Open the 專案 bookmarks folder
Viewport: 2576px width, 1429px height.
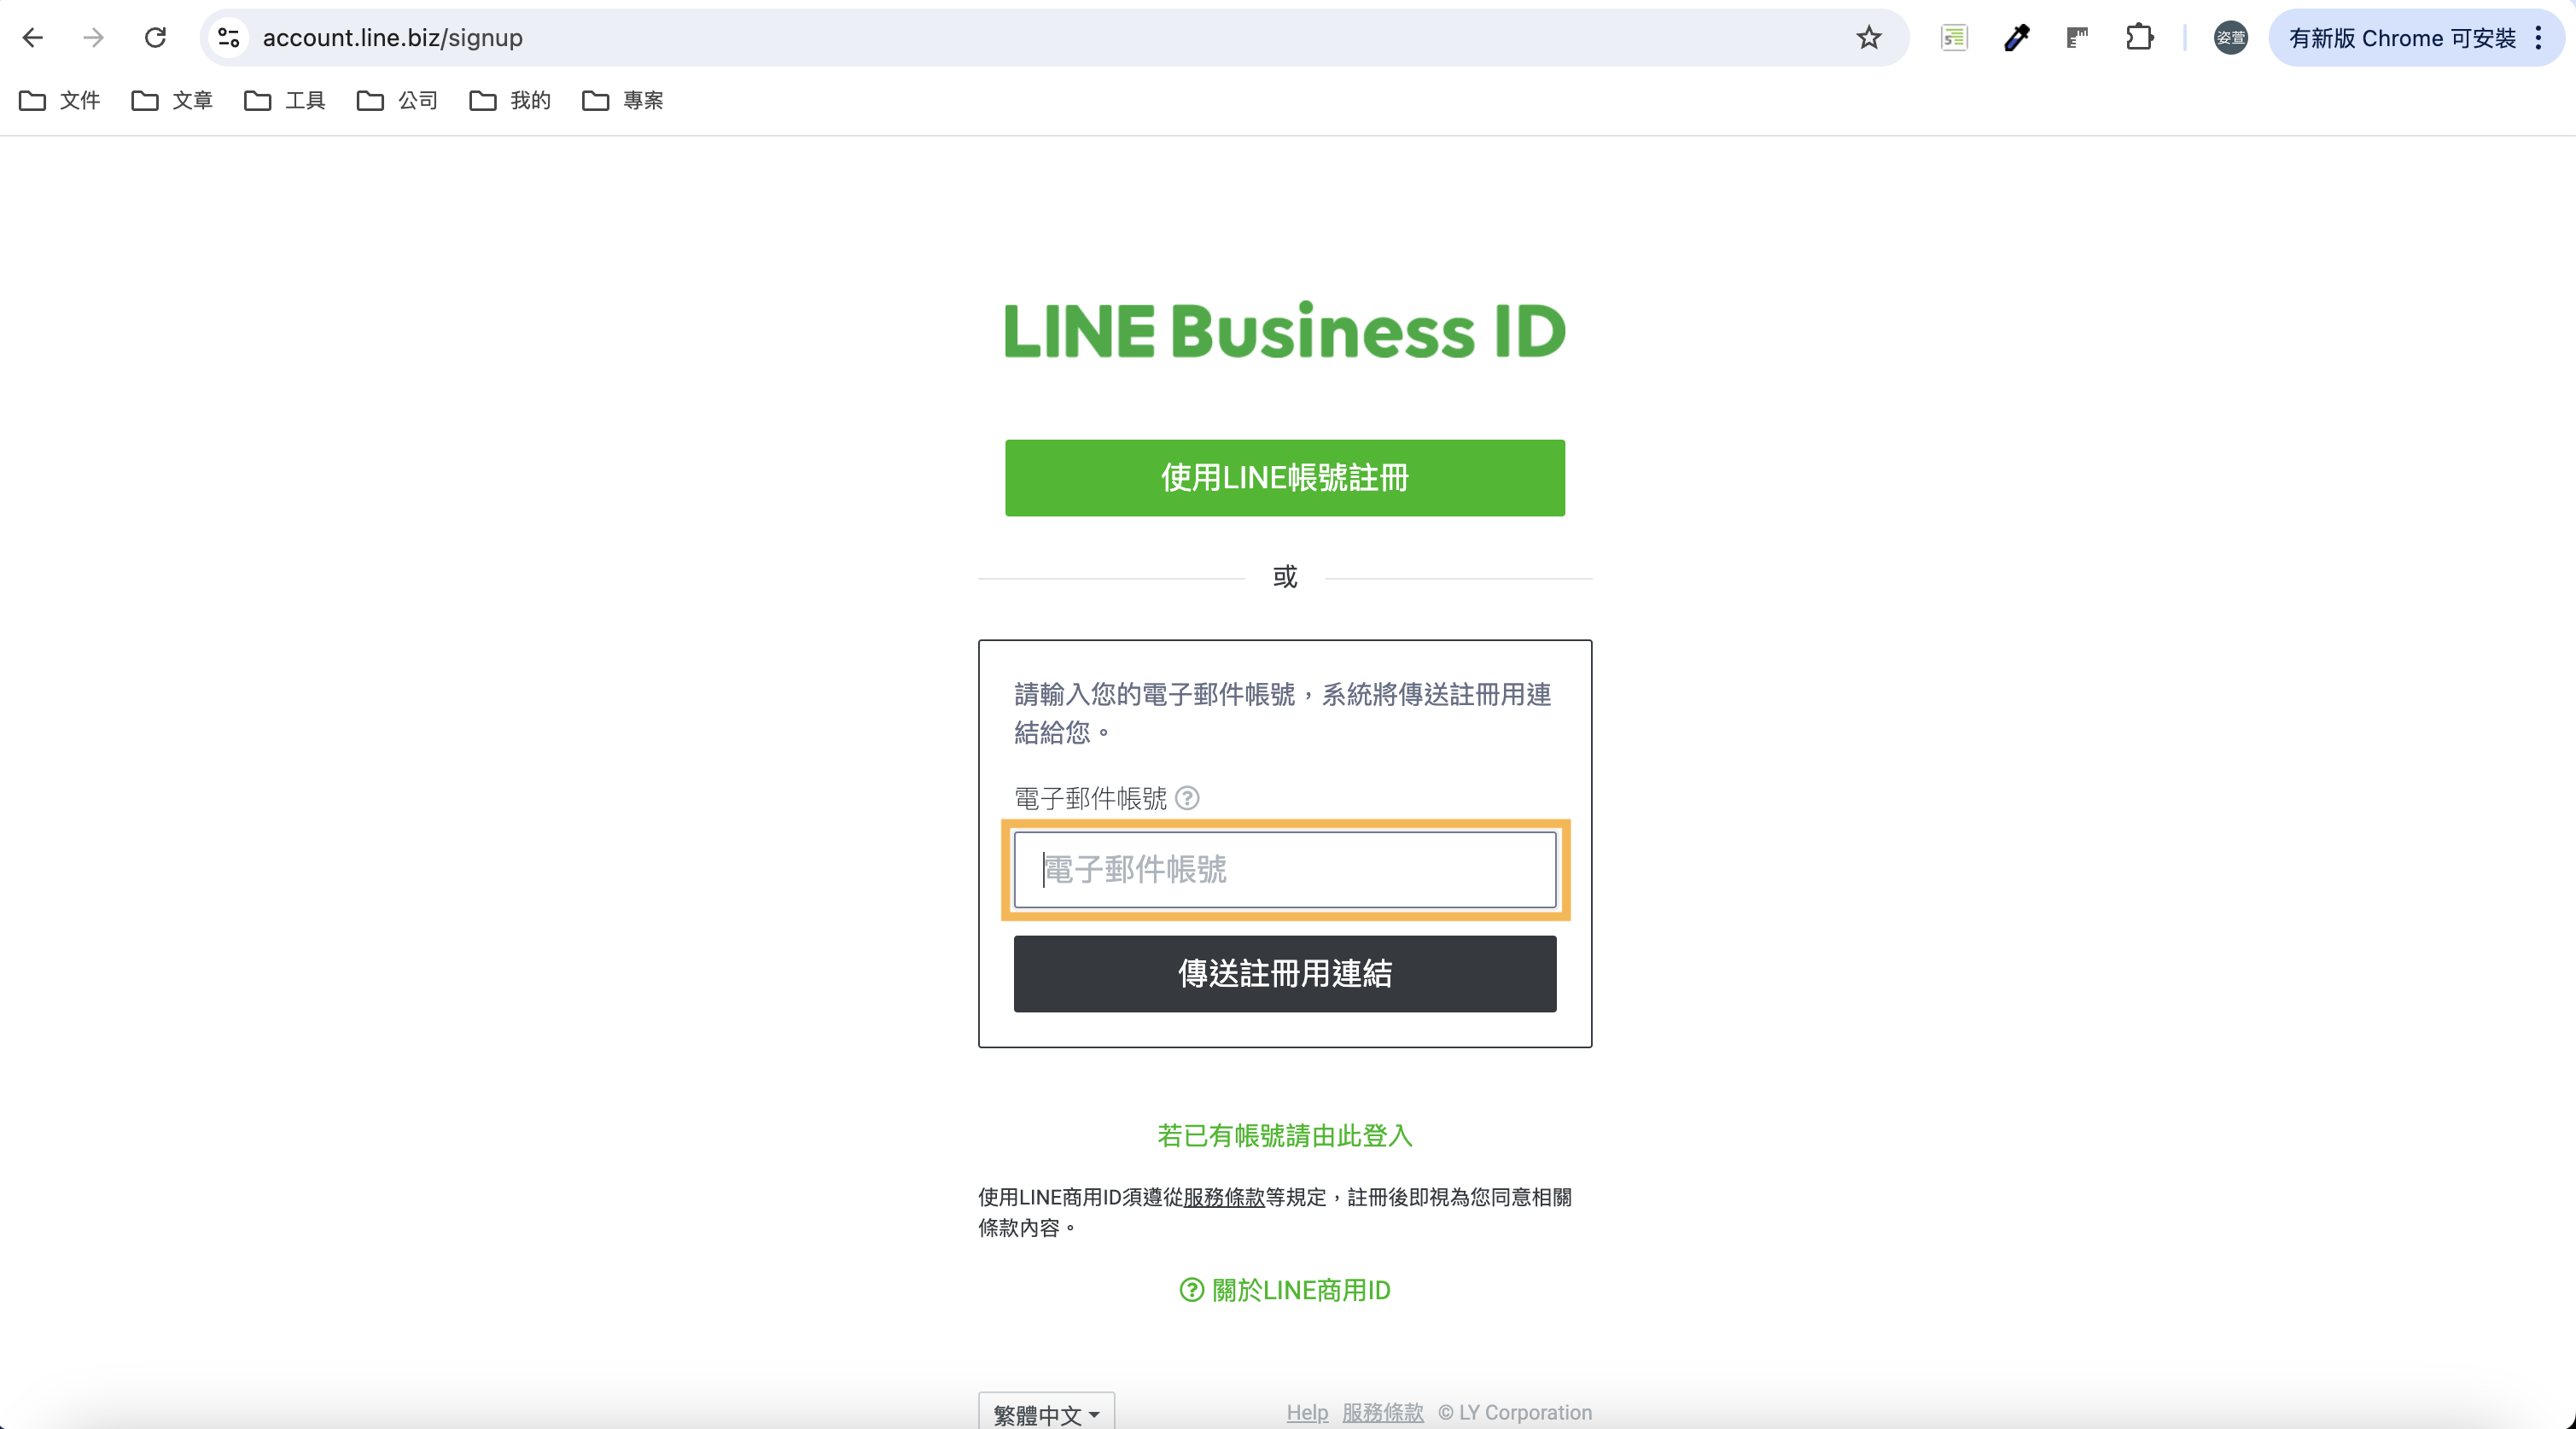coord(623,100)
